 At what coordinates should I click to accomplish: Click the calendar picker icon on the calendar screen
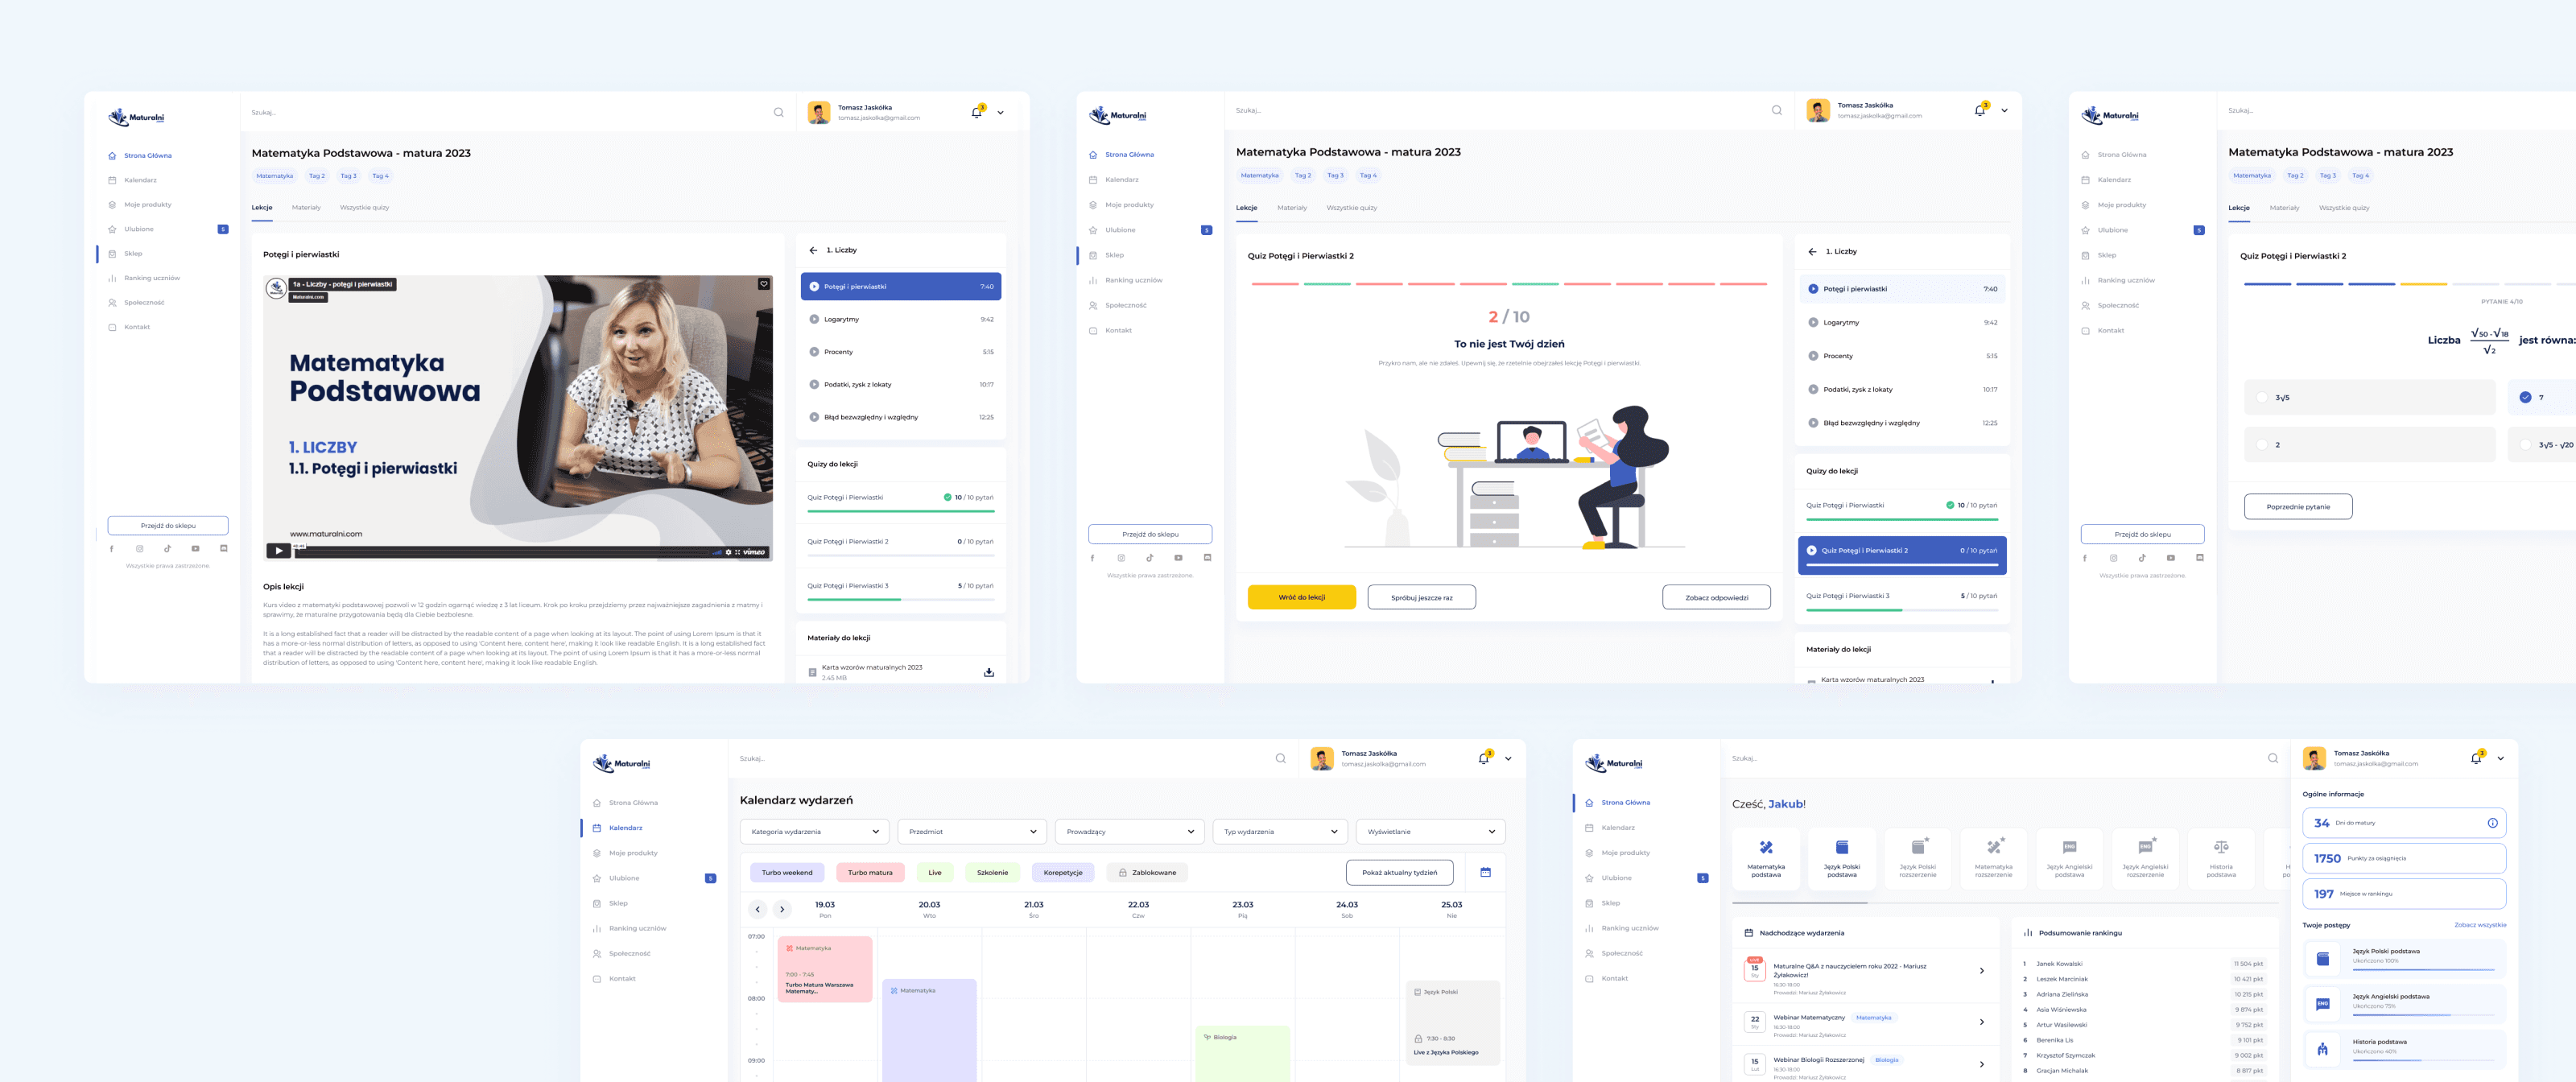pos(1485,872)
